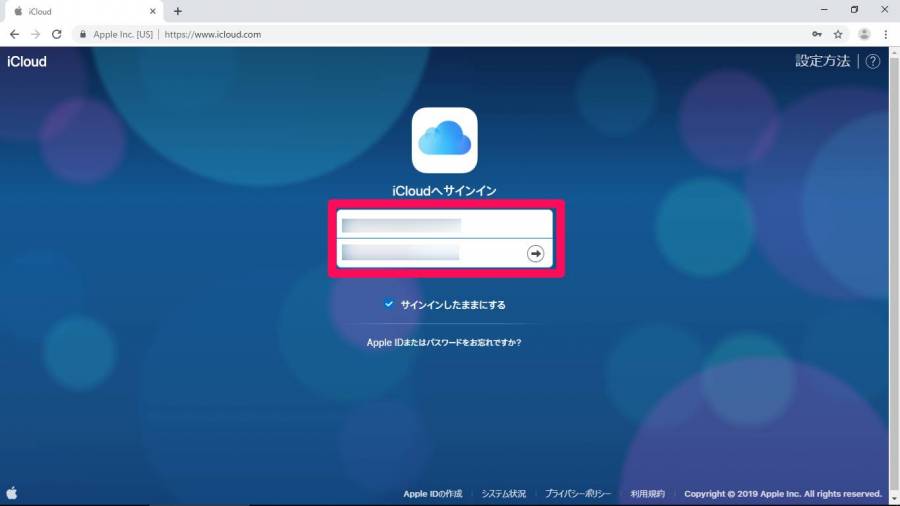
Task: Open a new browser tab
Action: (x=178, y=11)
